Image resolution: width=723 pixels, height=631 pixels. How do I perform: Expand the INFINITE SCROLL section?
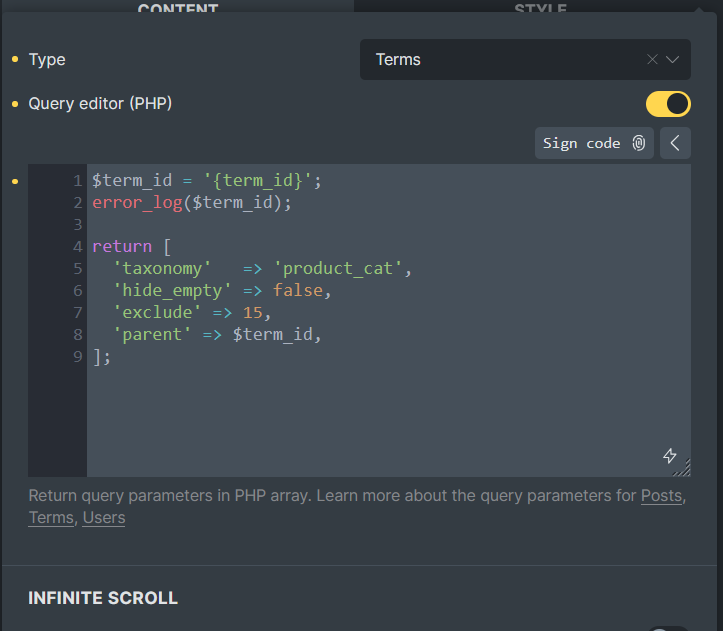103,598
